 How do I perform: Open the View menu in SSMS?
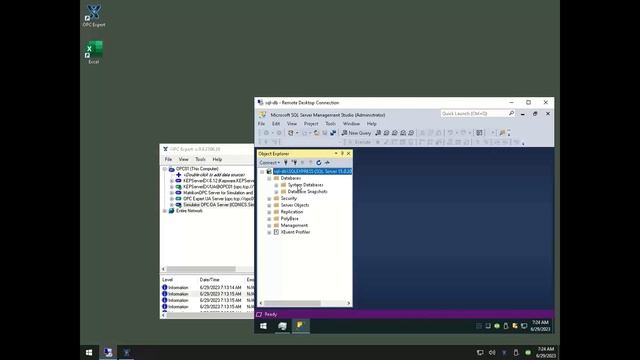[292, 124]
